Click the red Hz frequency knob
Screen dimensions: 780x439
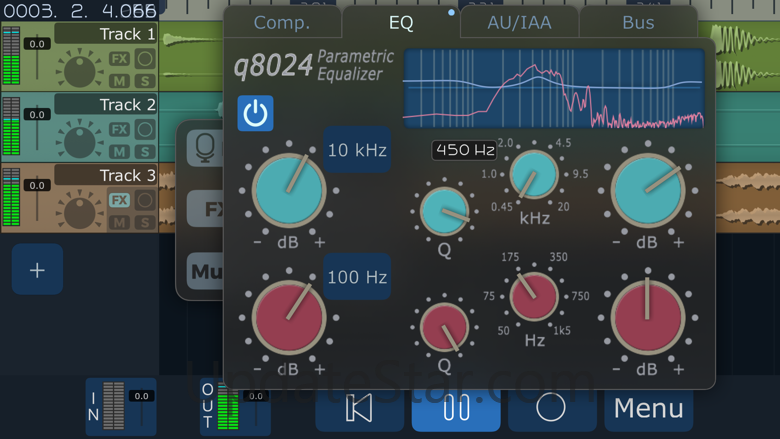click(534, 296)
